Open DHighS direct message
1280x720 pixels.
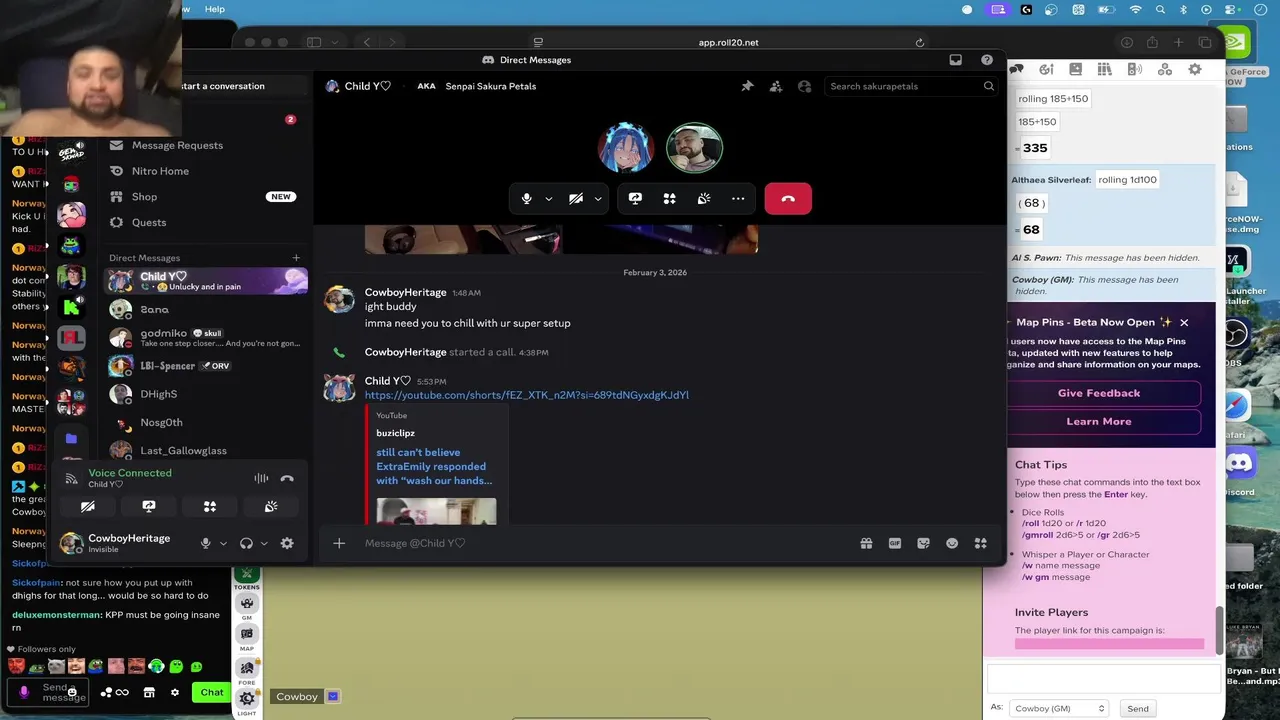(x=205, y=394)
